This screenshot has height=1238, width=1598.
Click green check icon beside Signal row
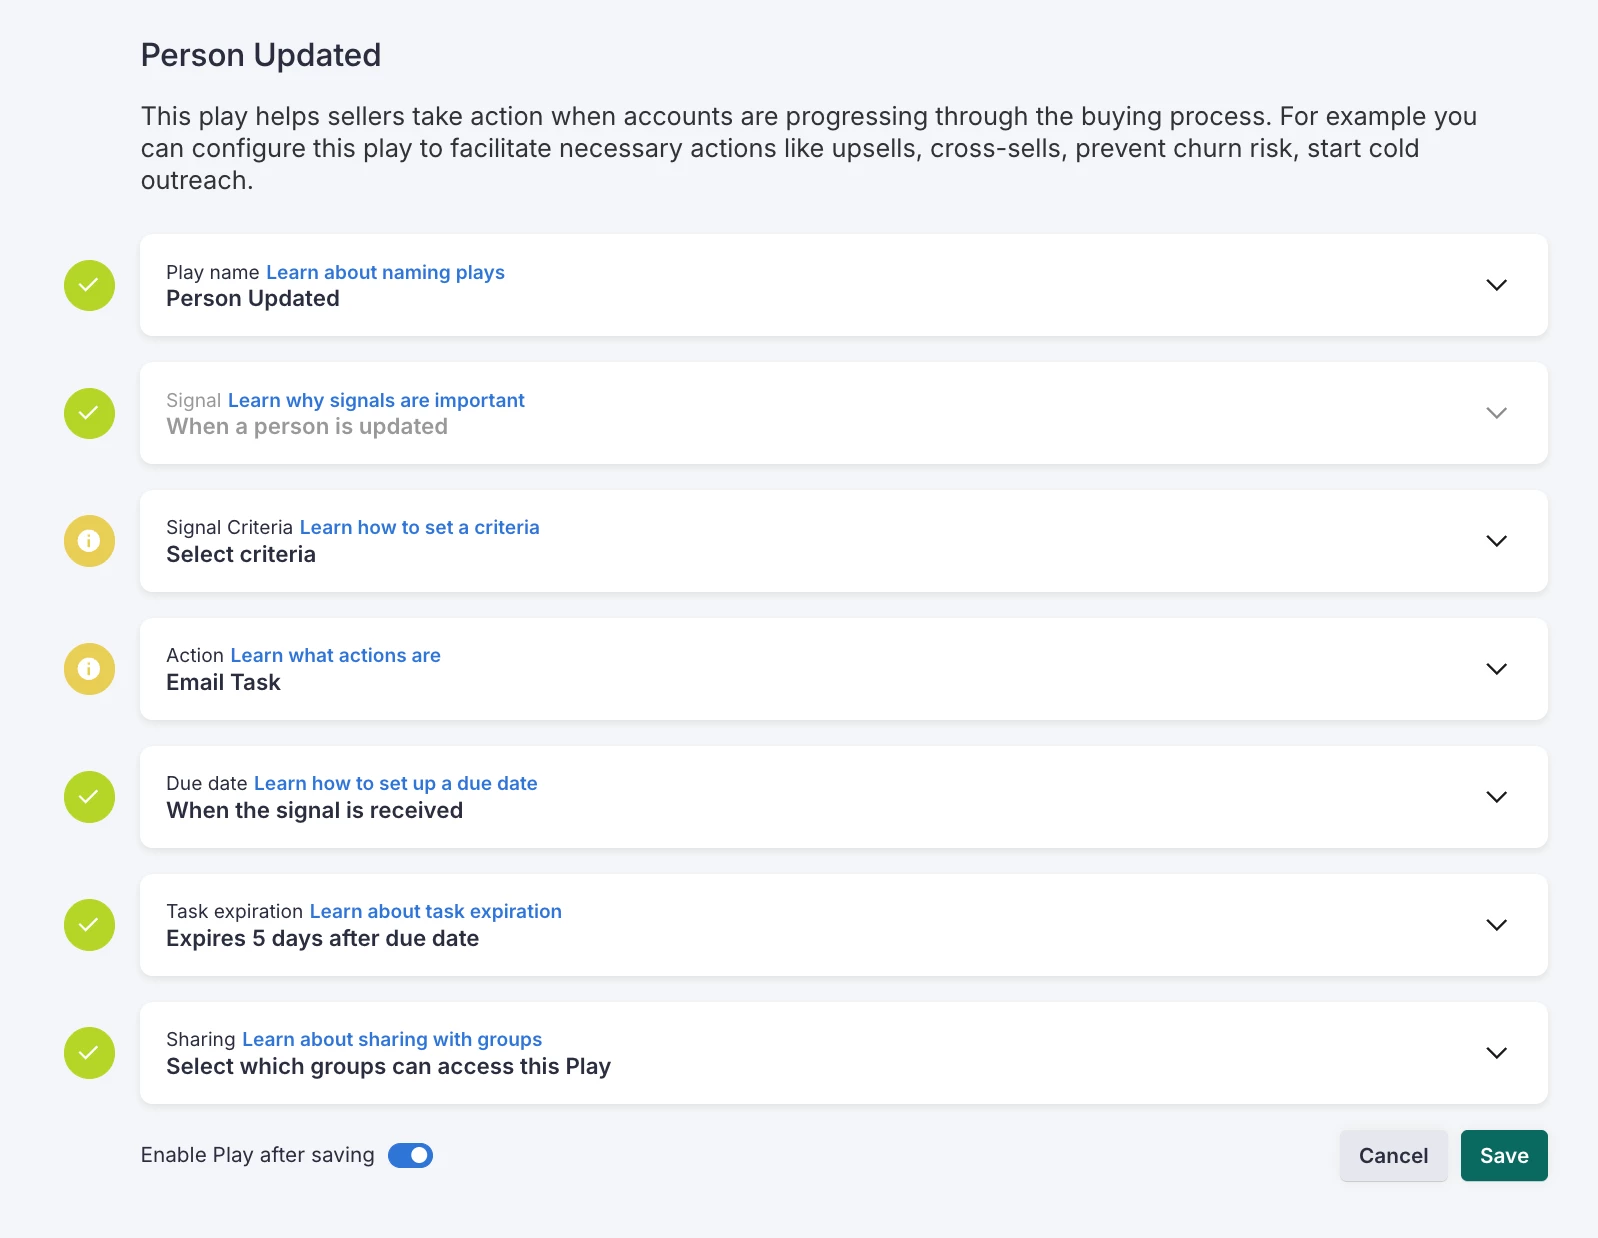pyautogui.click(x=89, y=413)
